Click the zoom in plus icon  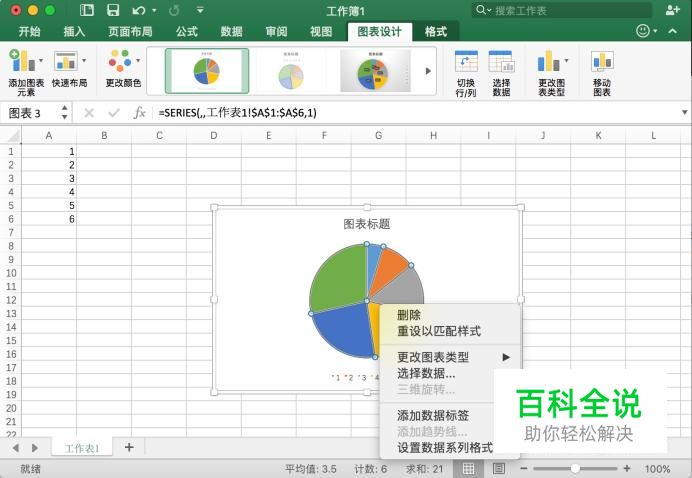tap(627, 468)
